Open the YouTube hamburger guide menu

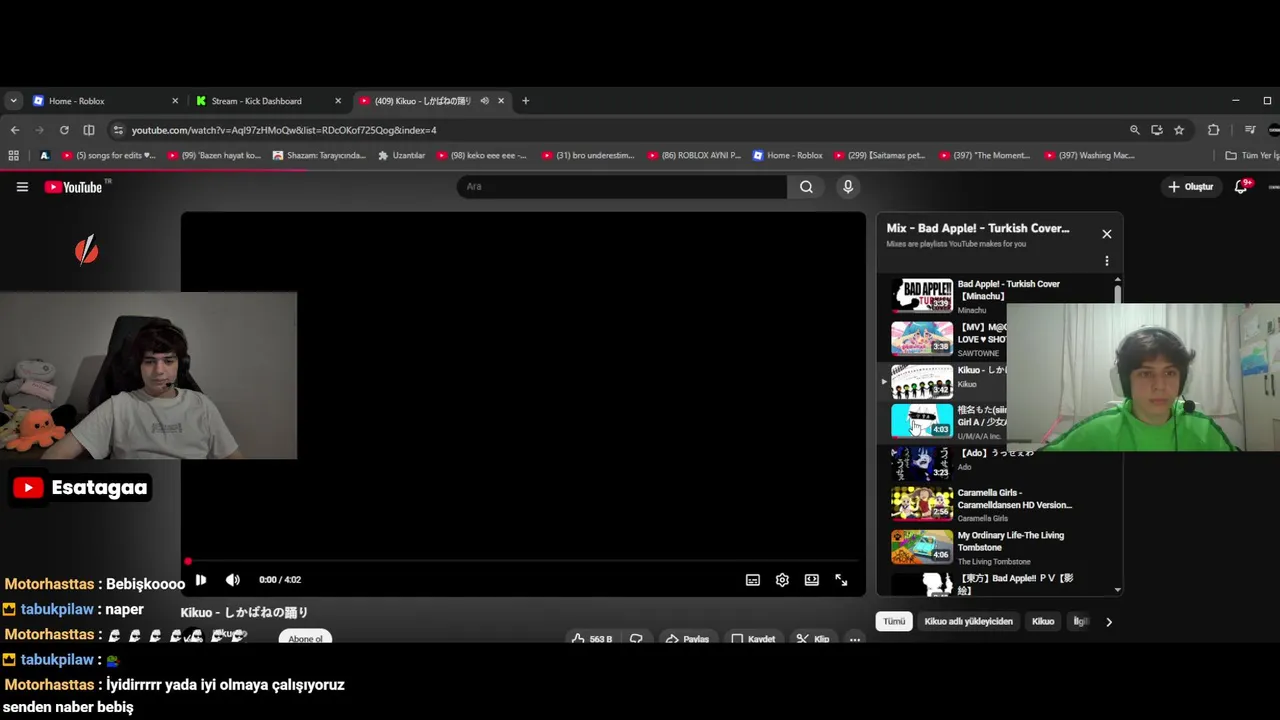point(22,187)
